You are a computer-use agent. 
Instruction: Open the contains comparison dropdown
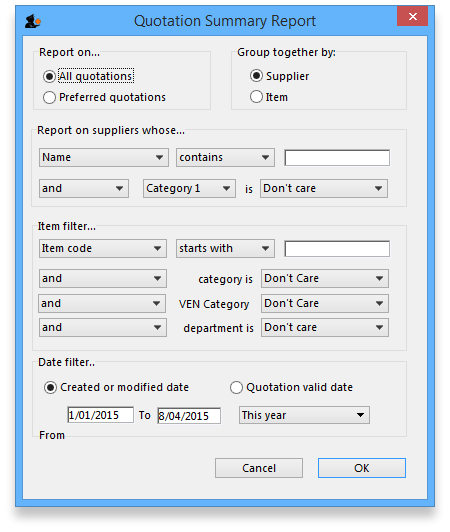pos(225,157)
